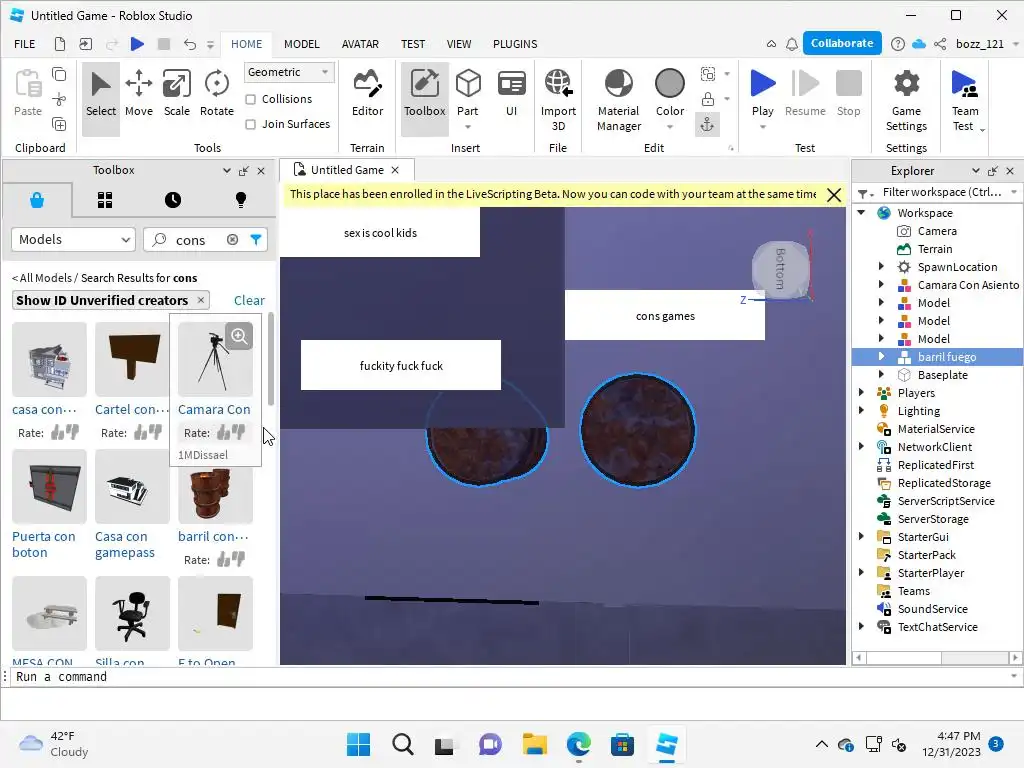Switch to the TEST ribbon tab
The height and width of the screenshot is (768, 1024).
click(413, 44)
